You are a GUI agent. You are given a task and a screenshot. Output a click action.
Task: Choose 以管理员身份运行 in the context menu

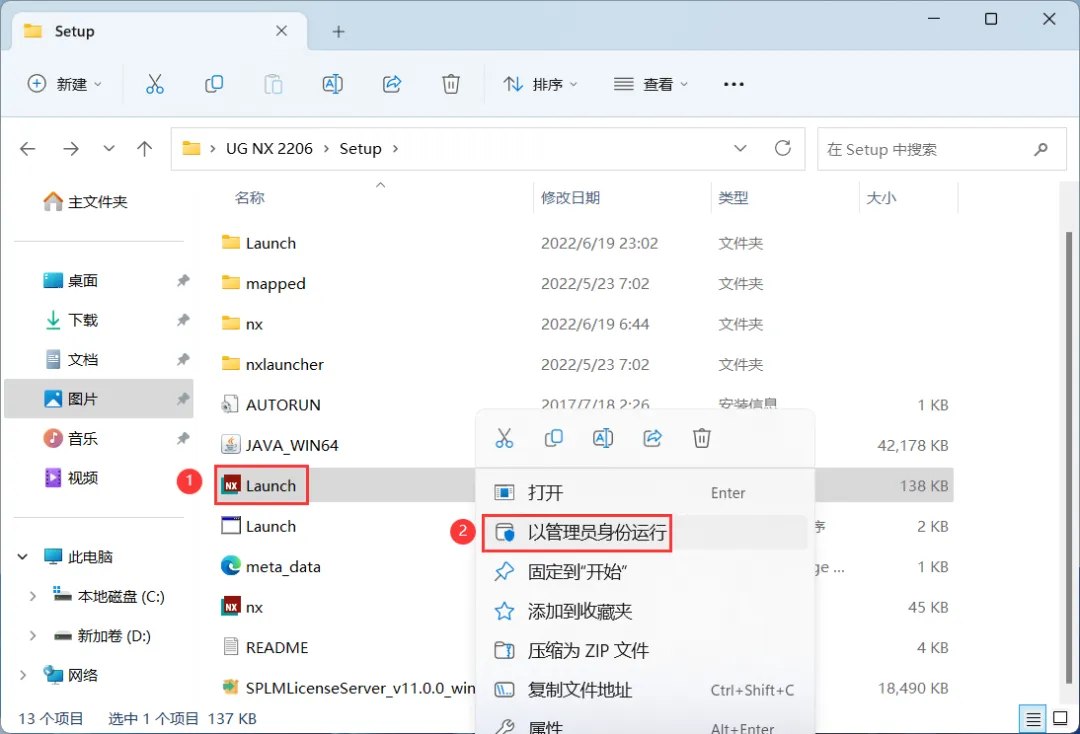645,532
